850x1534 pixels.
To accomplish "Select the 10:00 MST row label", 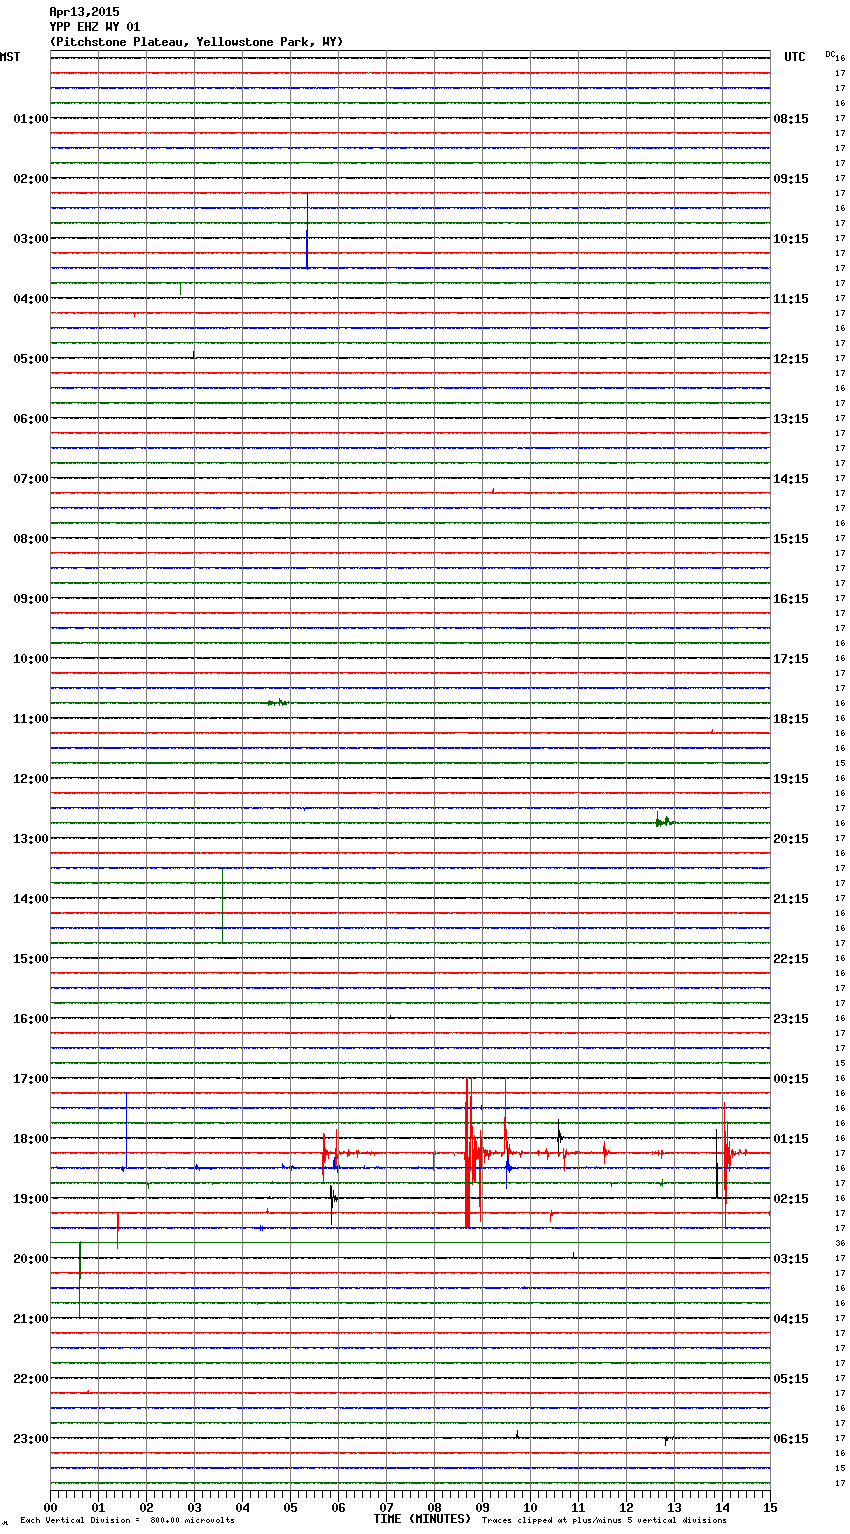I will 31,659.
